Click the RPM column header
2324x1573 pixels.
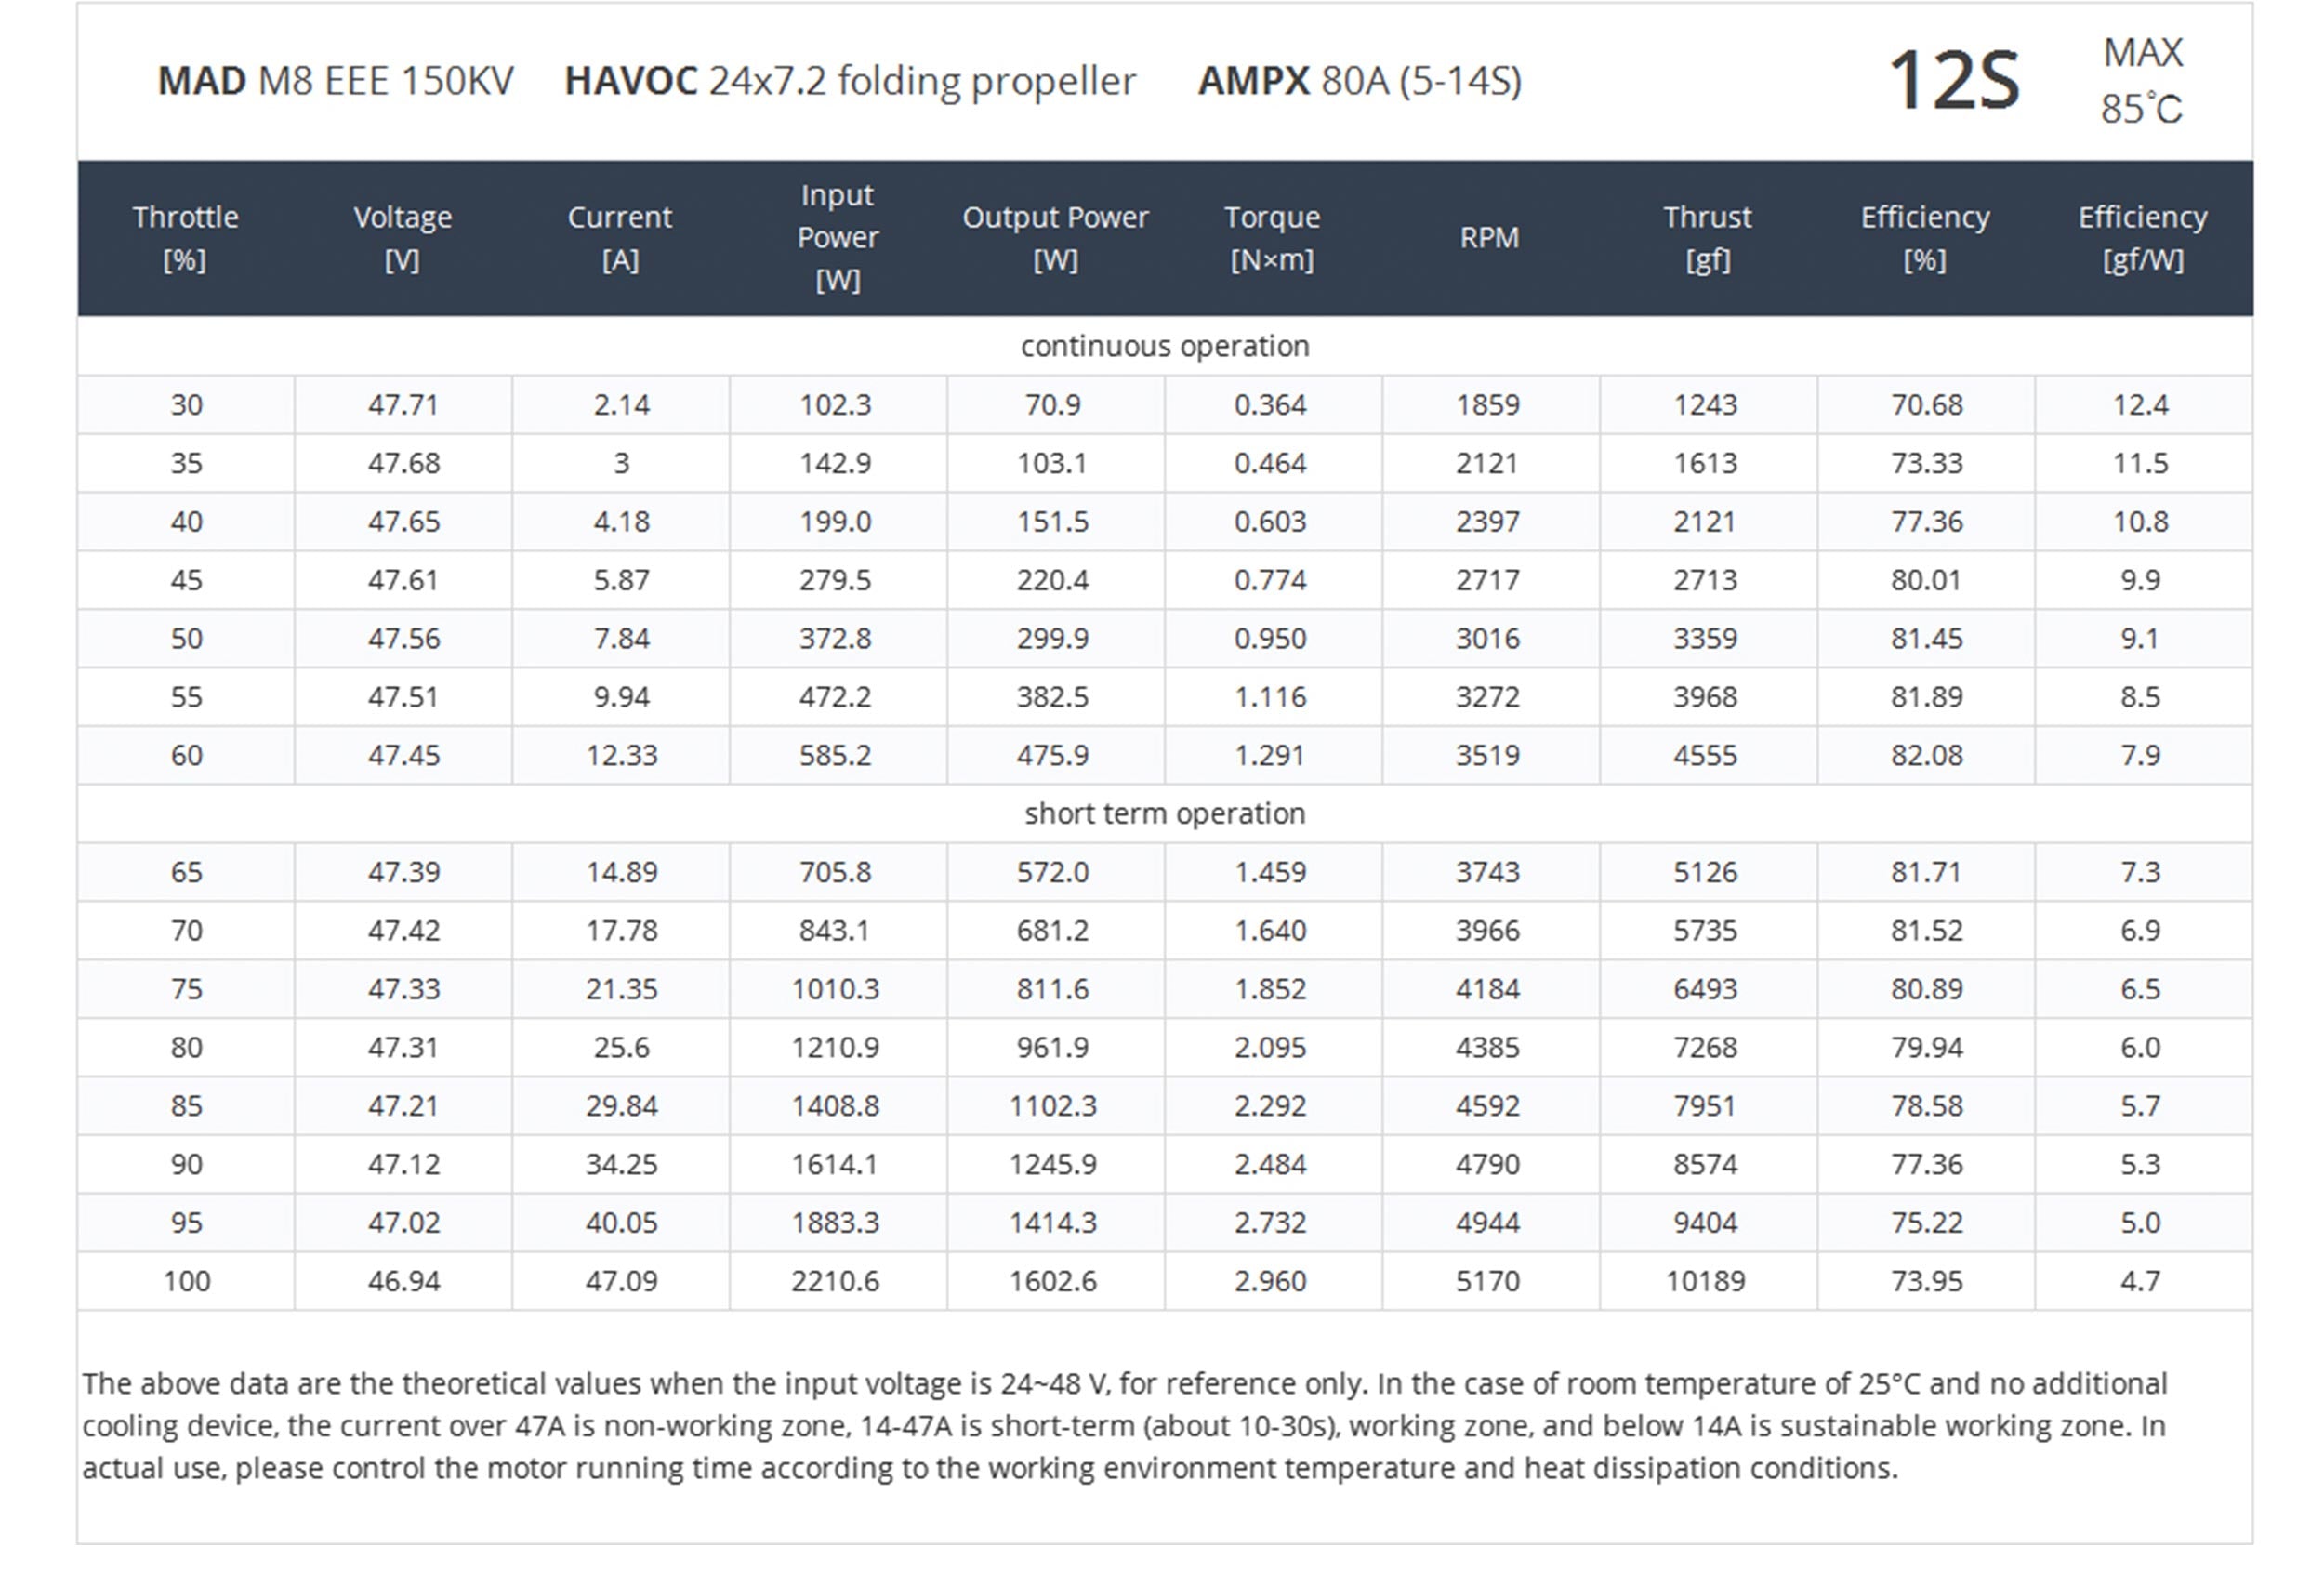[1489, 238]
